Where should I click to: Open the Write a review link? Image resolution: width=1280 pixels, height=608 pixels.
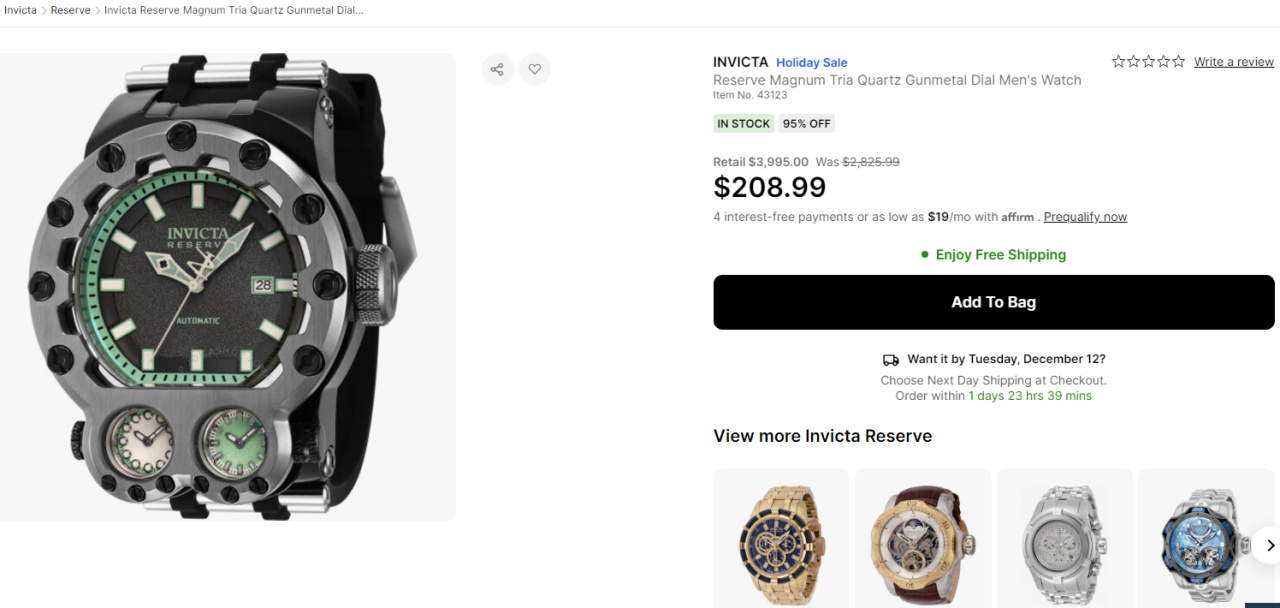[1234, 62]
